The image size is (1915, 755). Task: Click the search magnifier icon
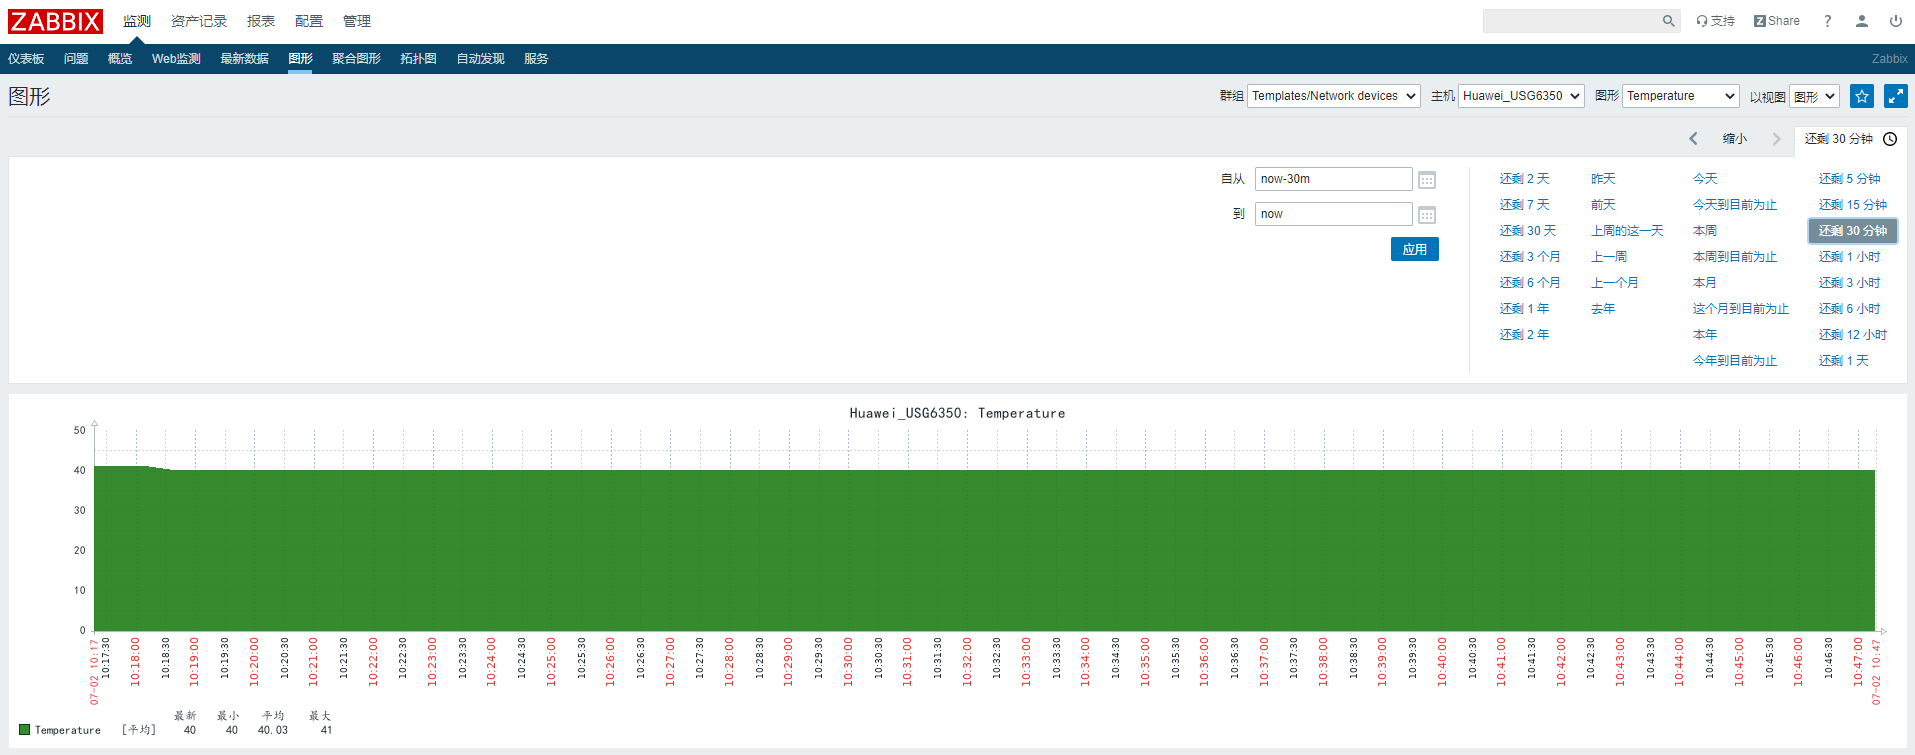1668,21
